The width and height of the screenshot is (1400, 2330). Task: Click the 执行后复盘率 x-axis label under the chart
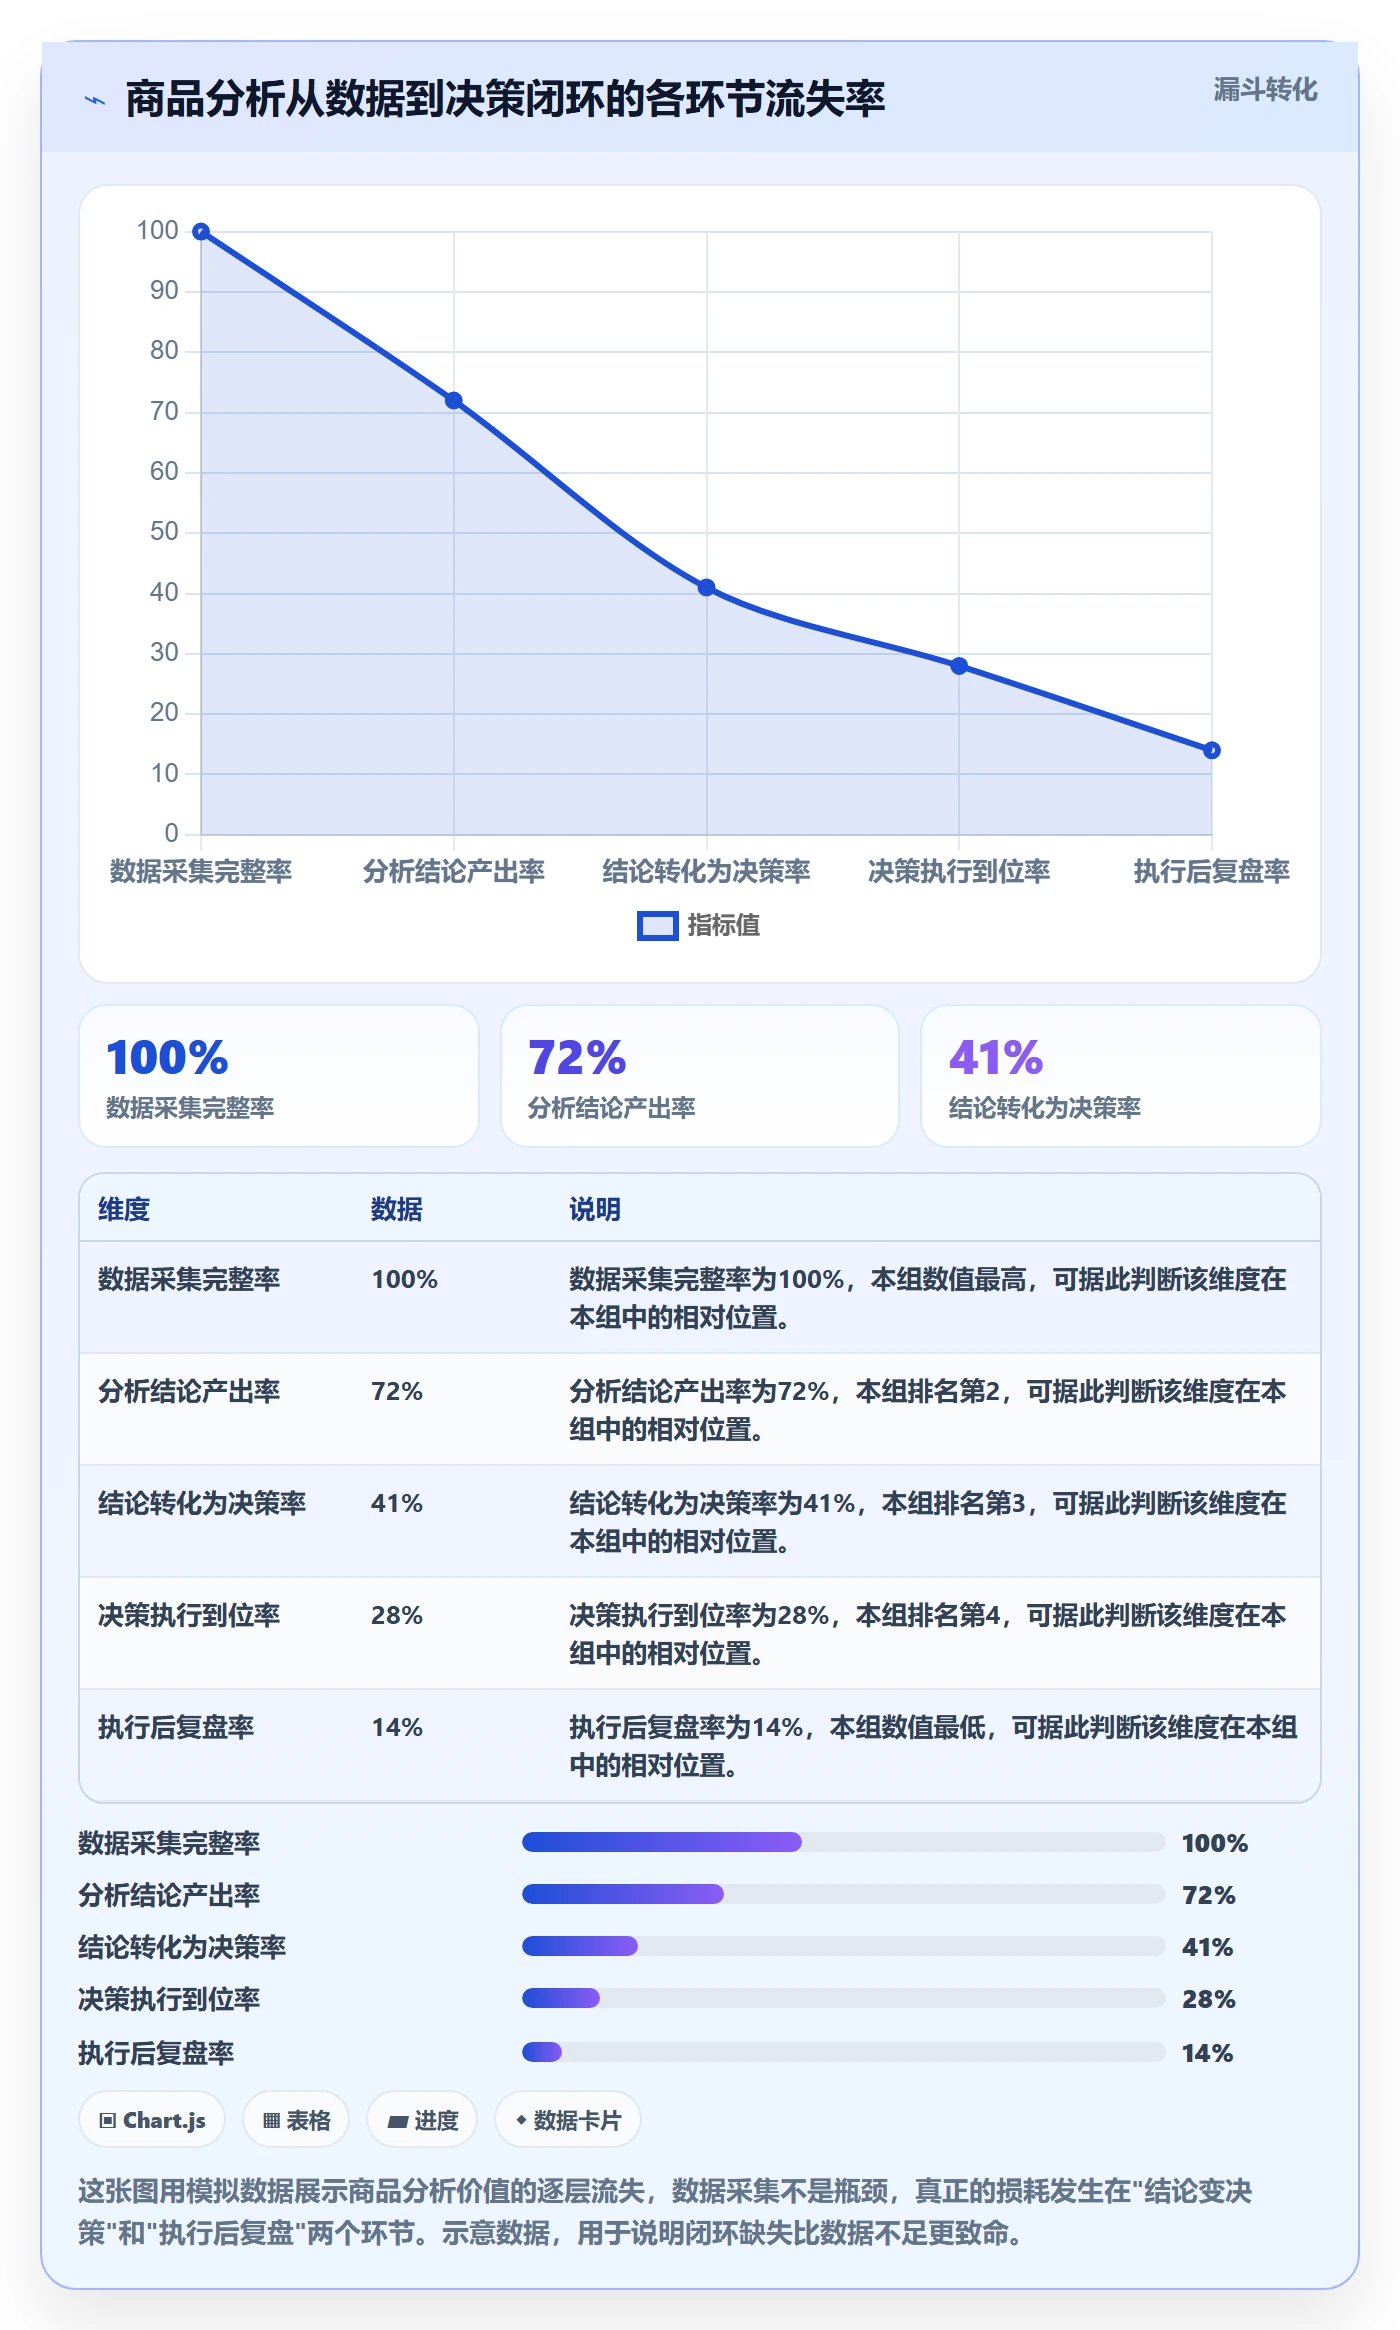click(x=1212, y=871)
